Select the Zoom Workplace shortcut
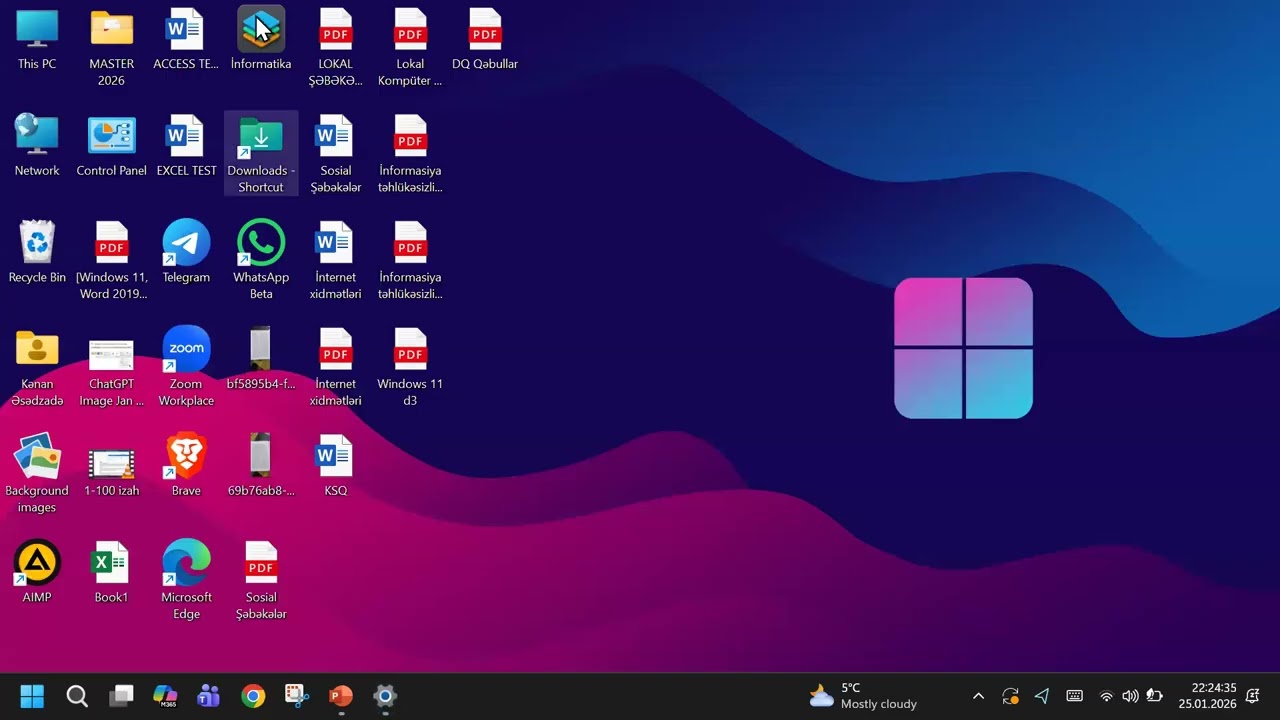 point(186,368)
